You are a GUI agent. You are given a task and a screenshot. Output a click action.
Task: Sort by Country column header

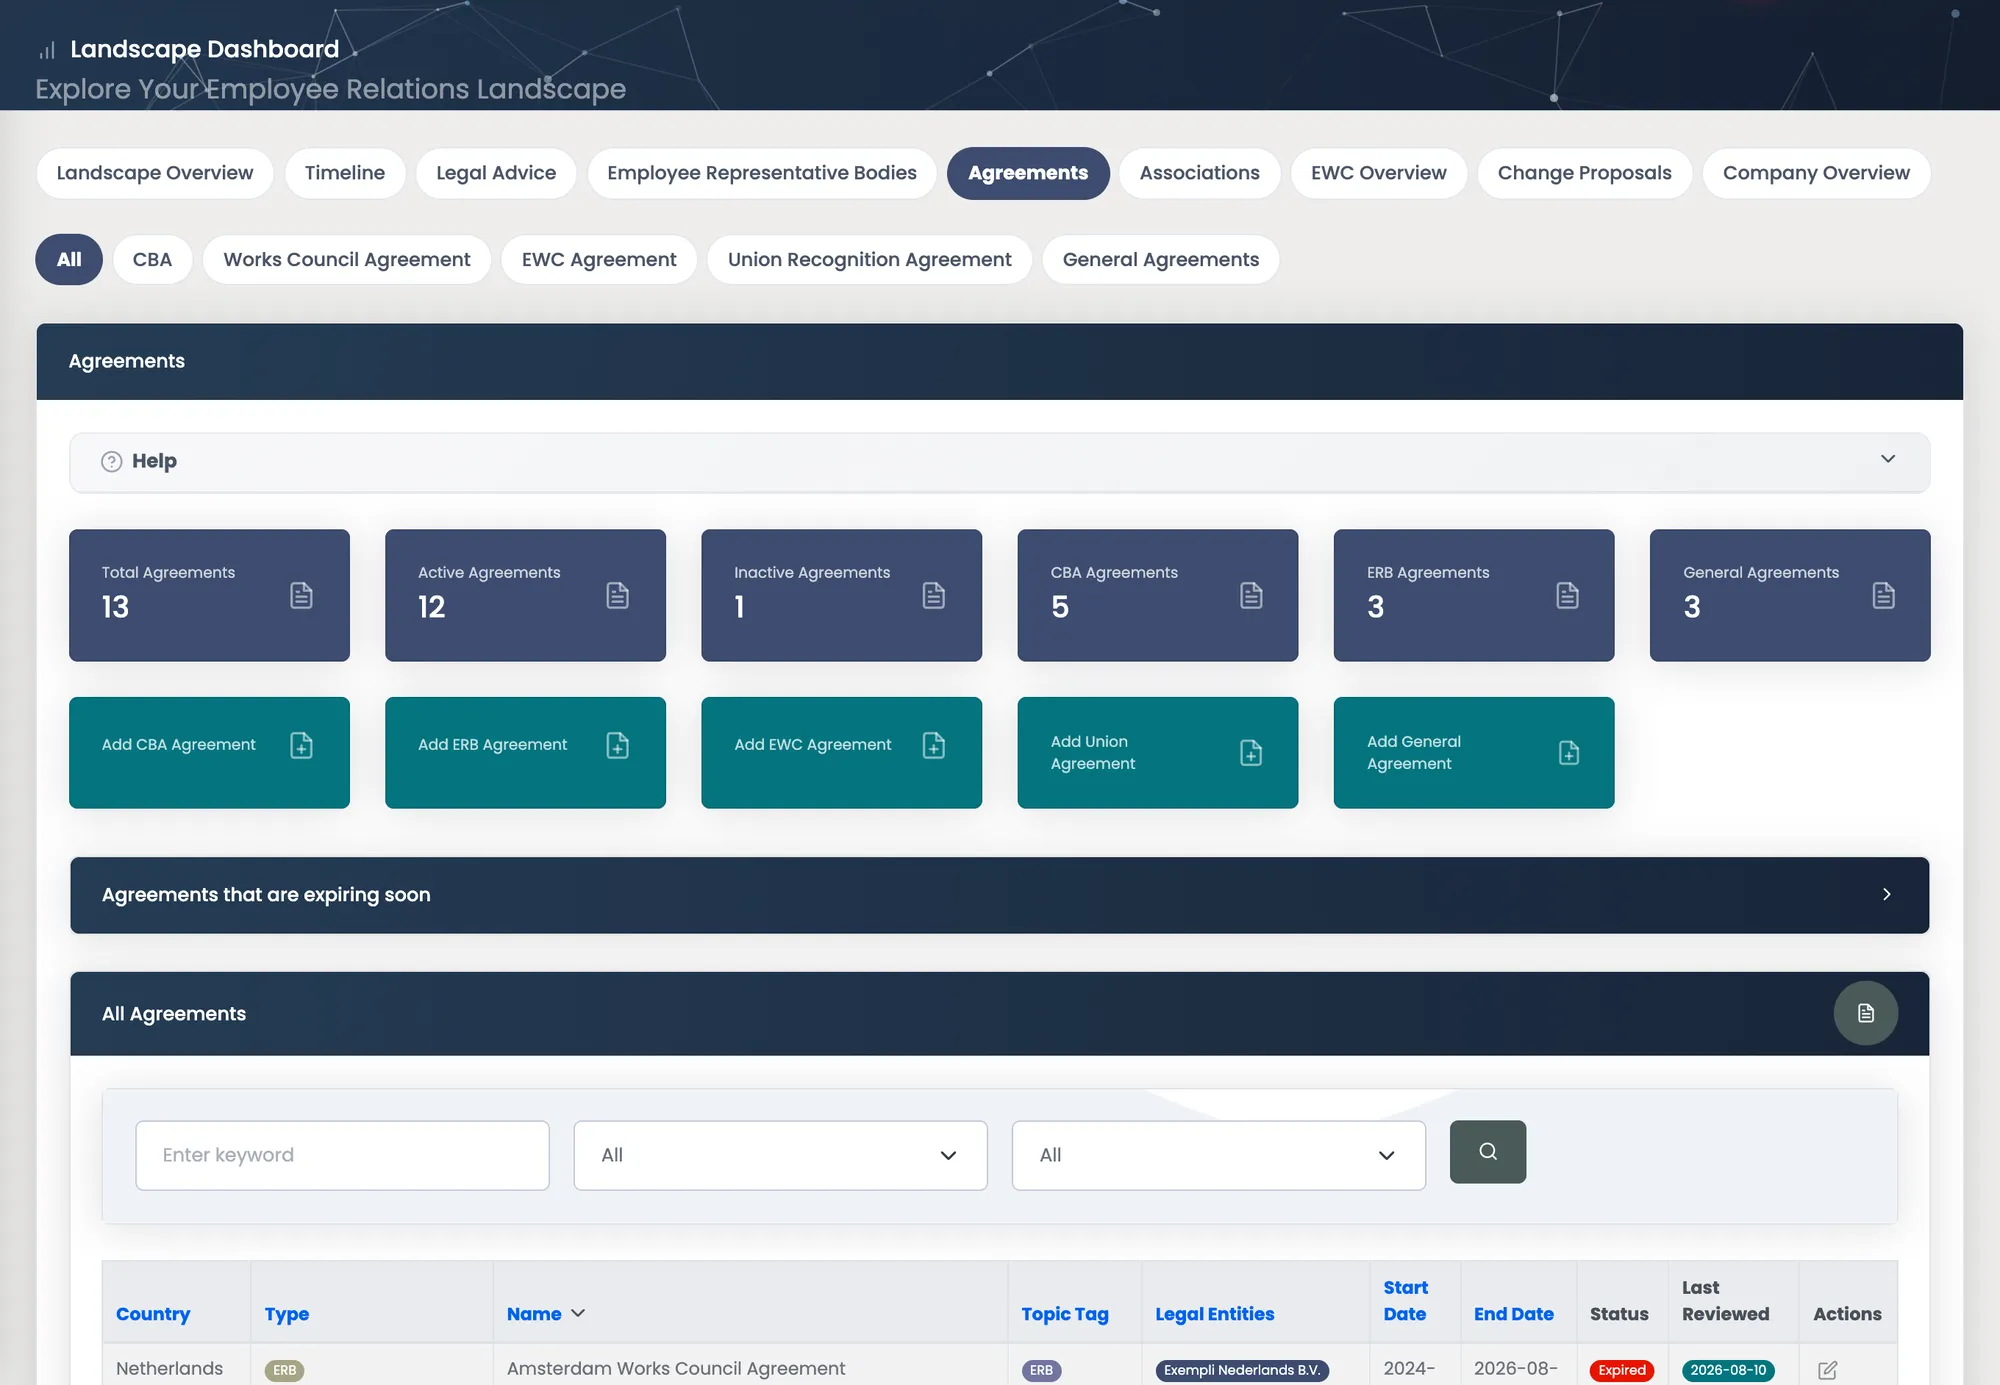[153, 1314]
